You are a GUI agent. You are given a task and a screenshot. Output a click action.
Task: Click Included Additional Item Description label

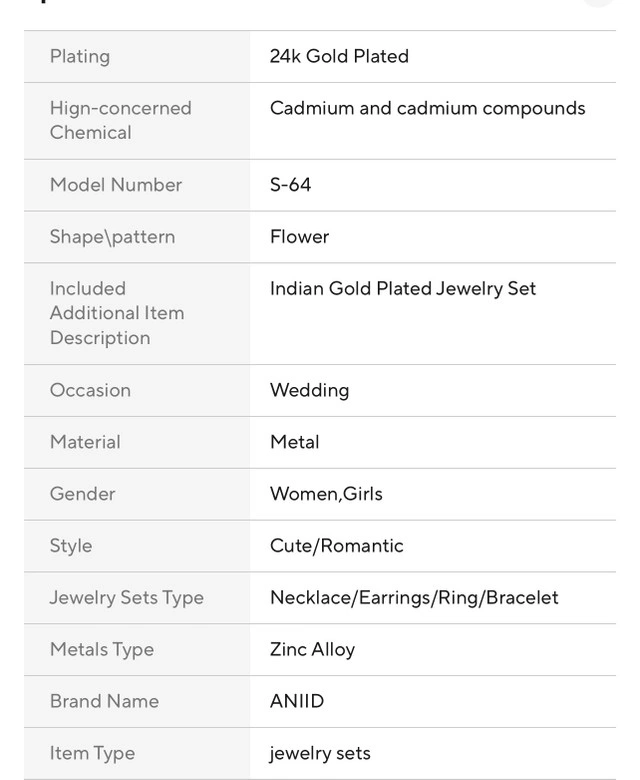[117, 313]
